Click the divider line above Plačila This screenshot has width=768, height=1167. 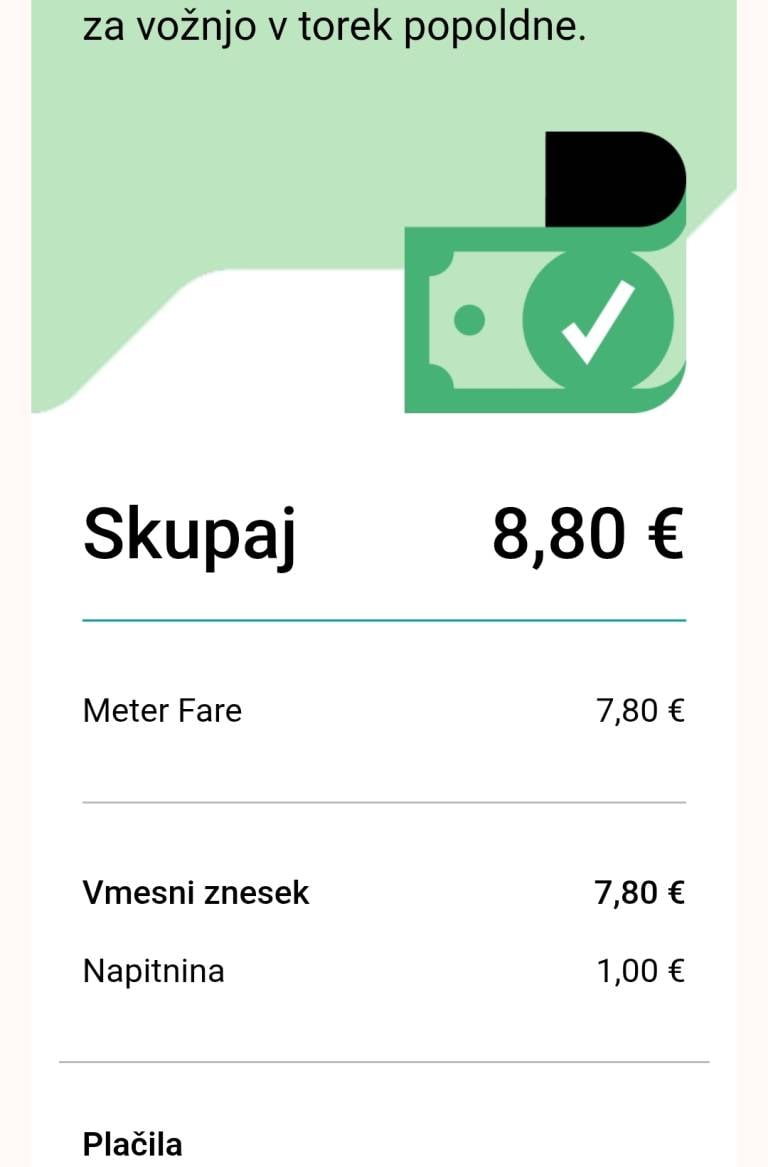pyautogui.click(x=384, y=1061)
